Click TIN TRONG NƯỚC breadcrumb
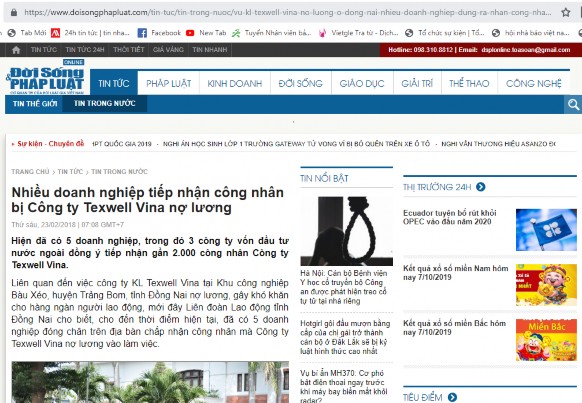The width and height of the screenshot is (582, 403). 120,171
